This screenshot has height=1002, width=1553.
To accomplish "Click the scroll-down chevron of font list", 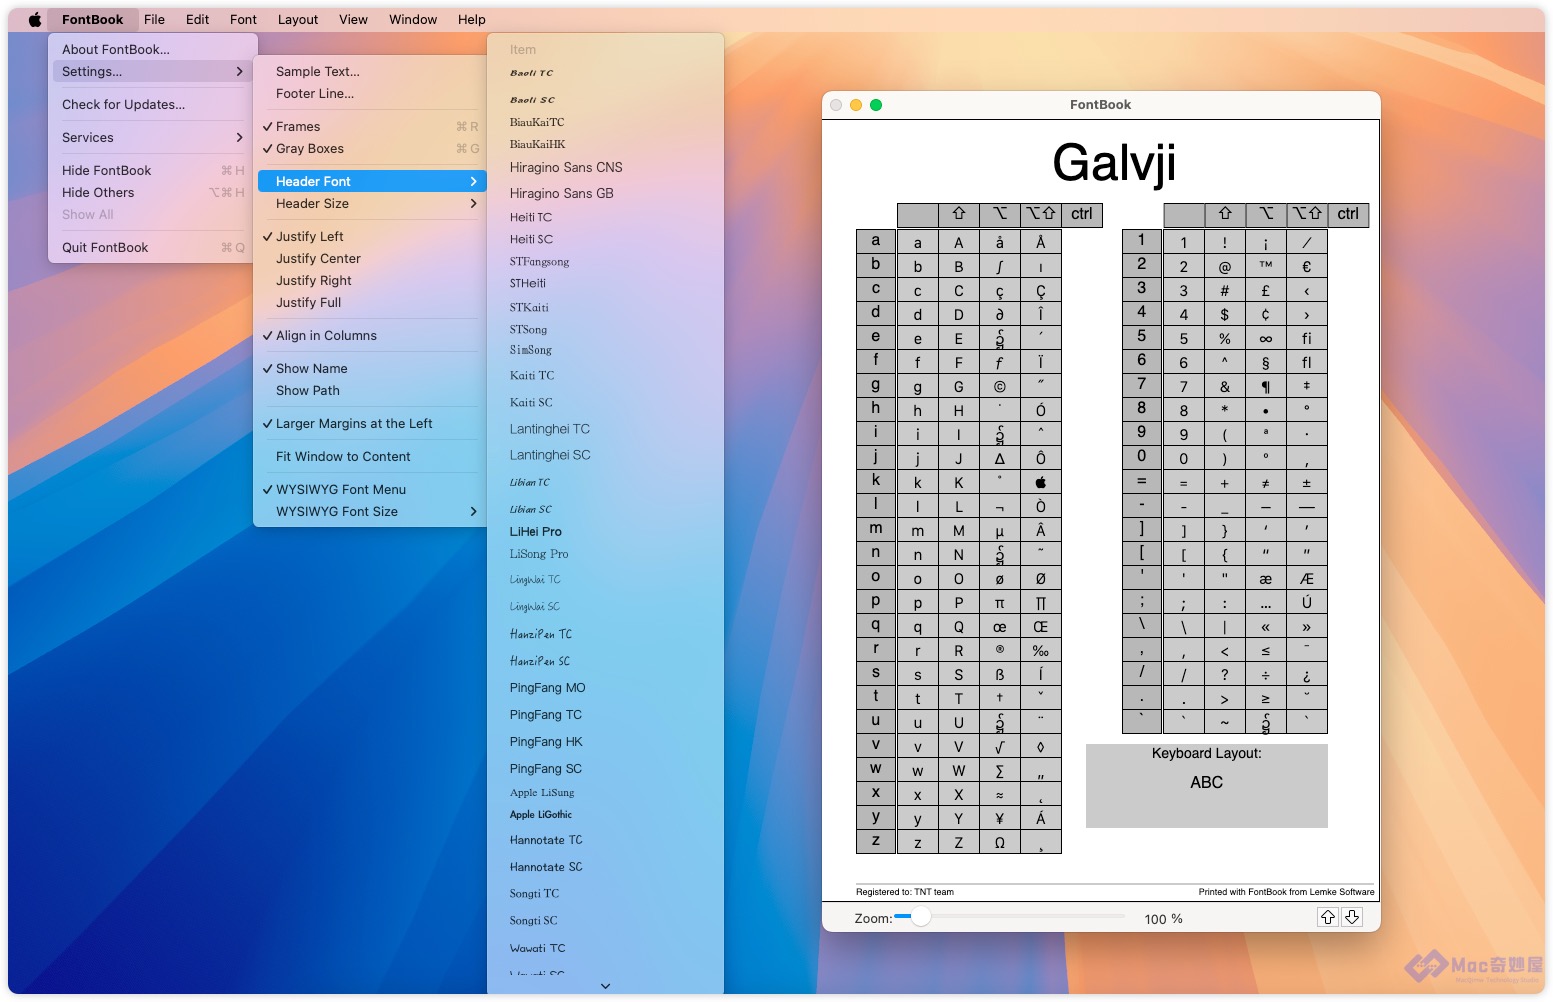I will pos(605,986).
